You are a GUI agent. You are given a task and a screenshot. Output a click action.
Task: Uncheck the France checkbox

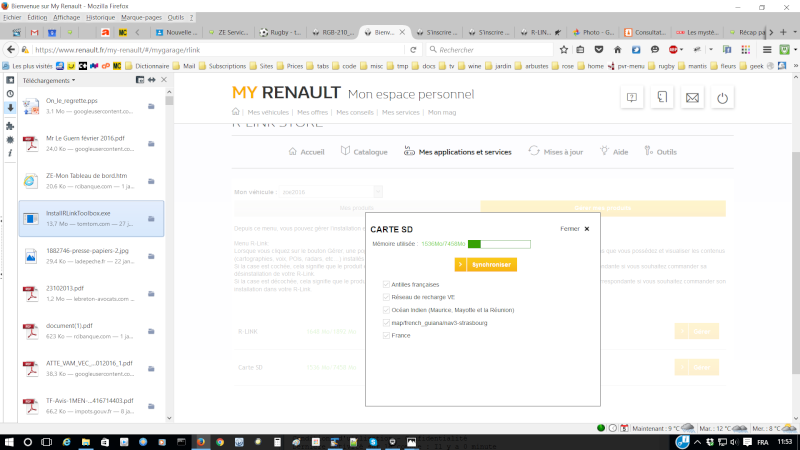(x=386, y=335)
